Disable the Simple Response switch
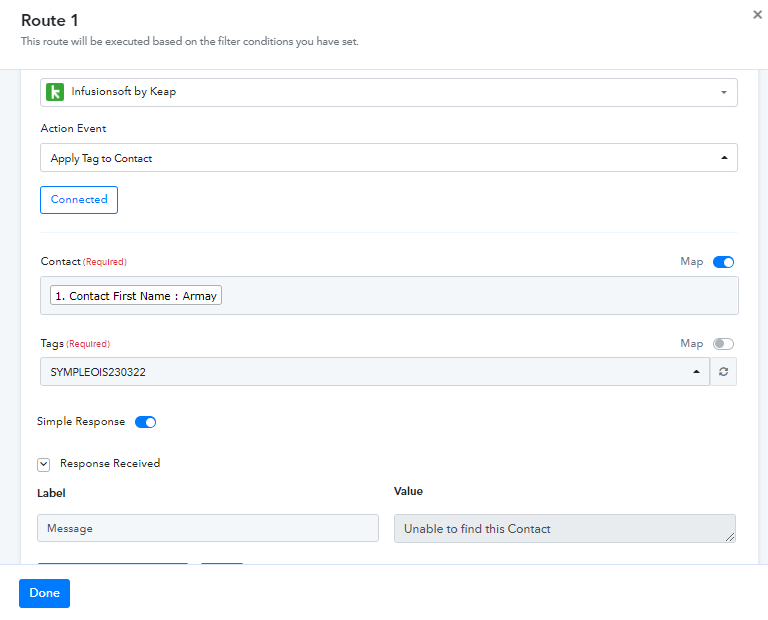 145,422
